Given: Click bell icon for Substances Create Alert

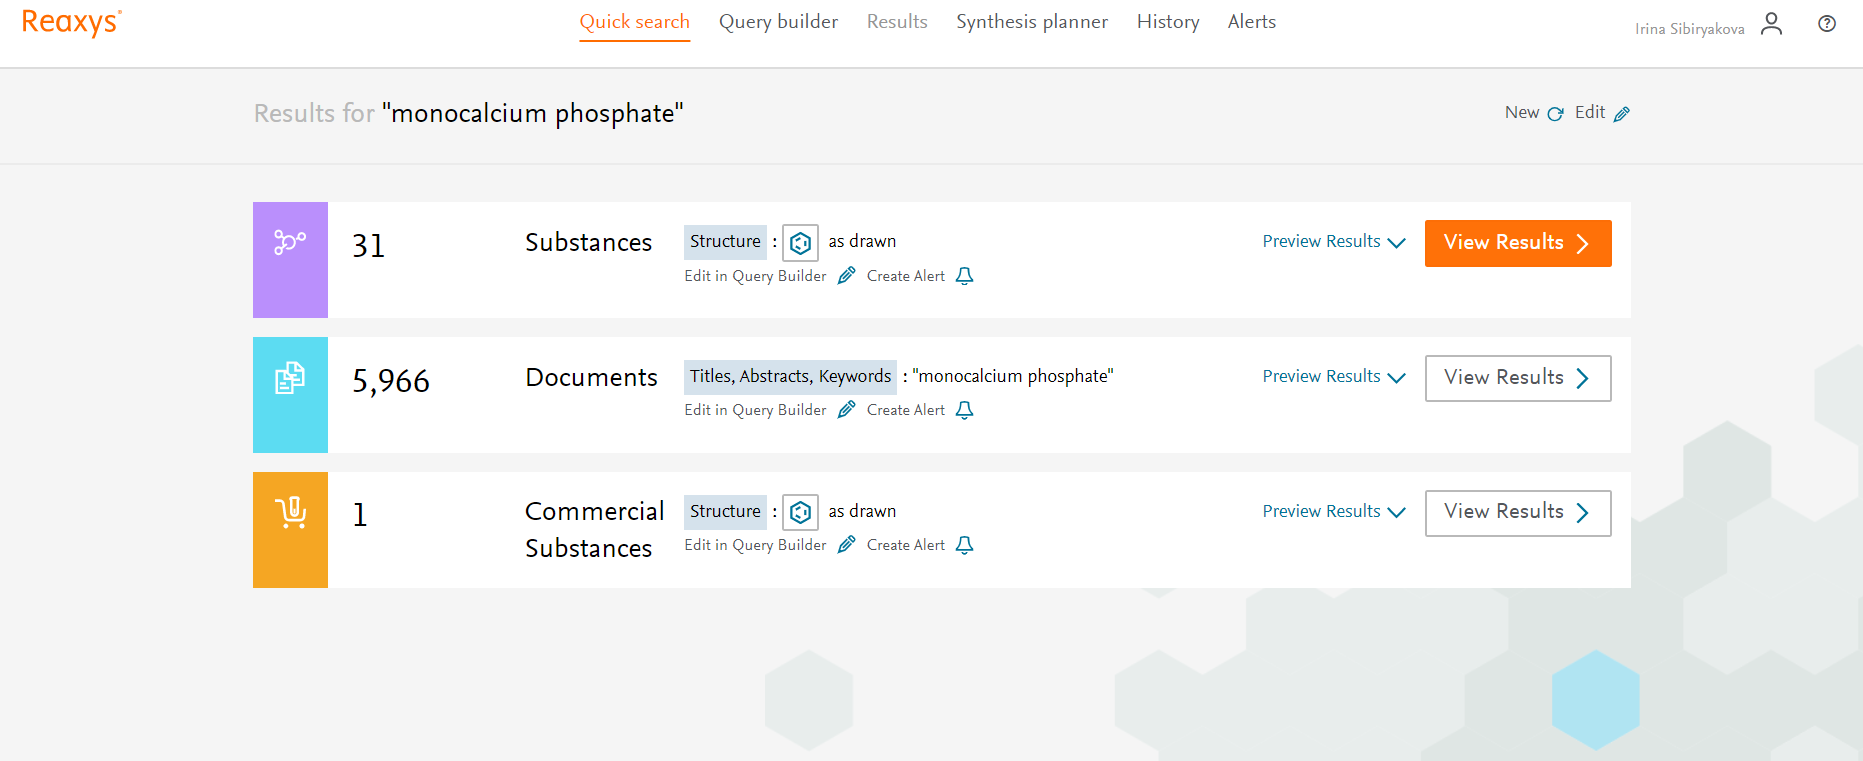Looking at the screenshot, I should [964, 276].
